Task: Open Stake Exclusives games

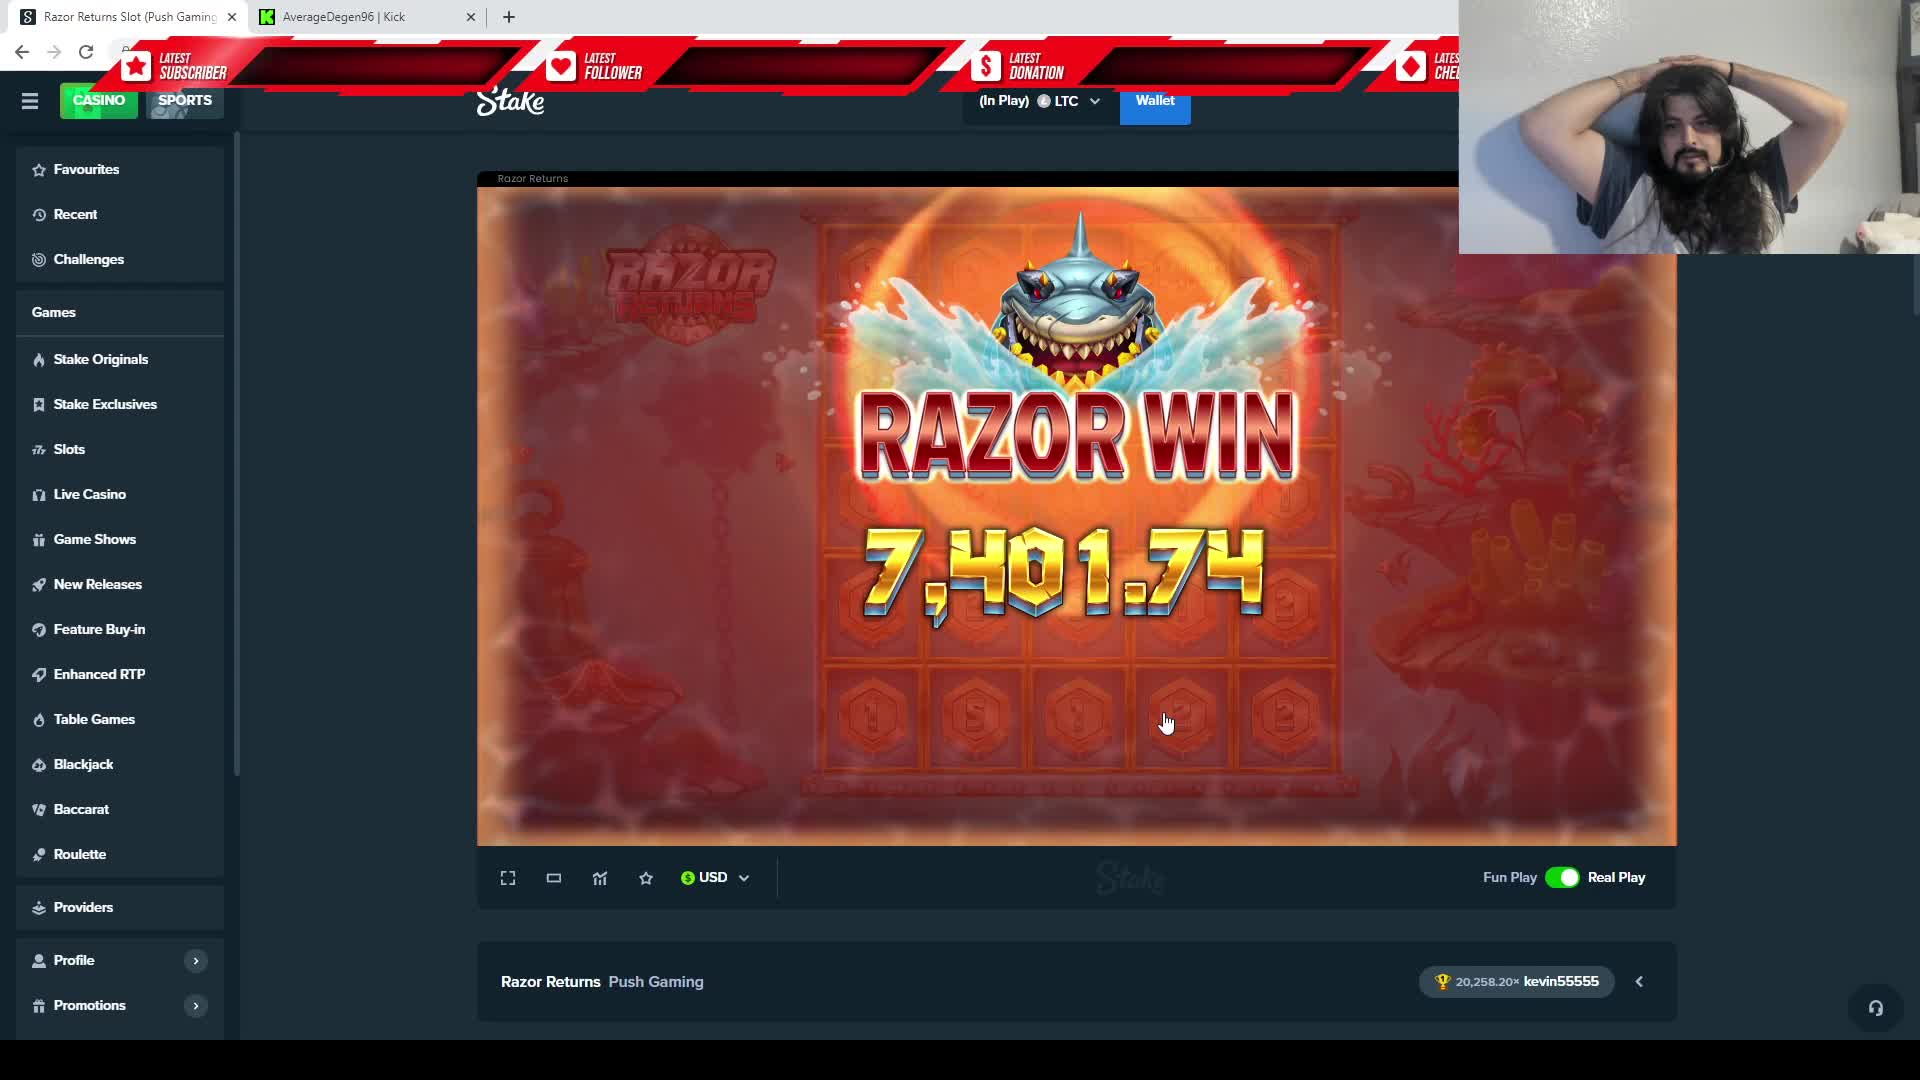Action: [120, 405]
